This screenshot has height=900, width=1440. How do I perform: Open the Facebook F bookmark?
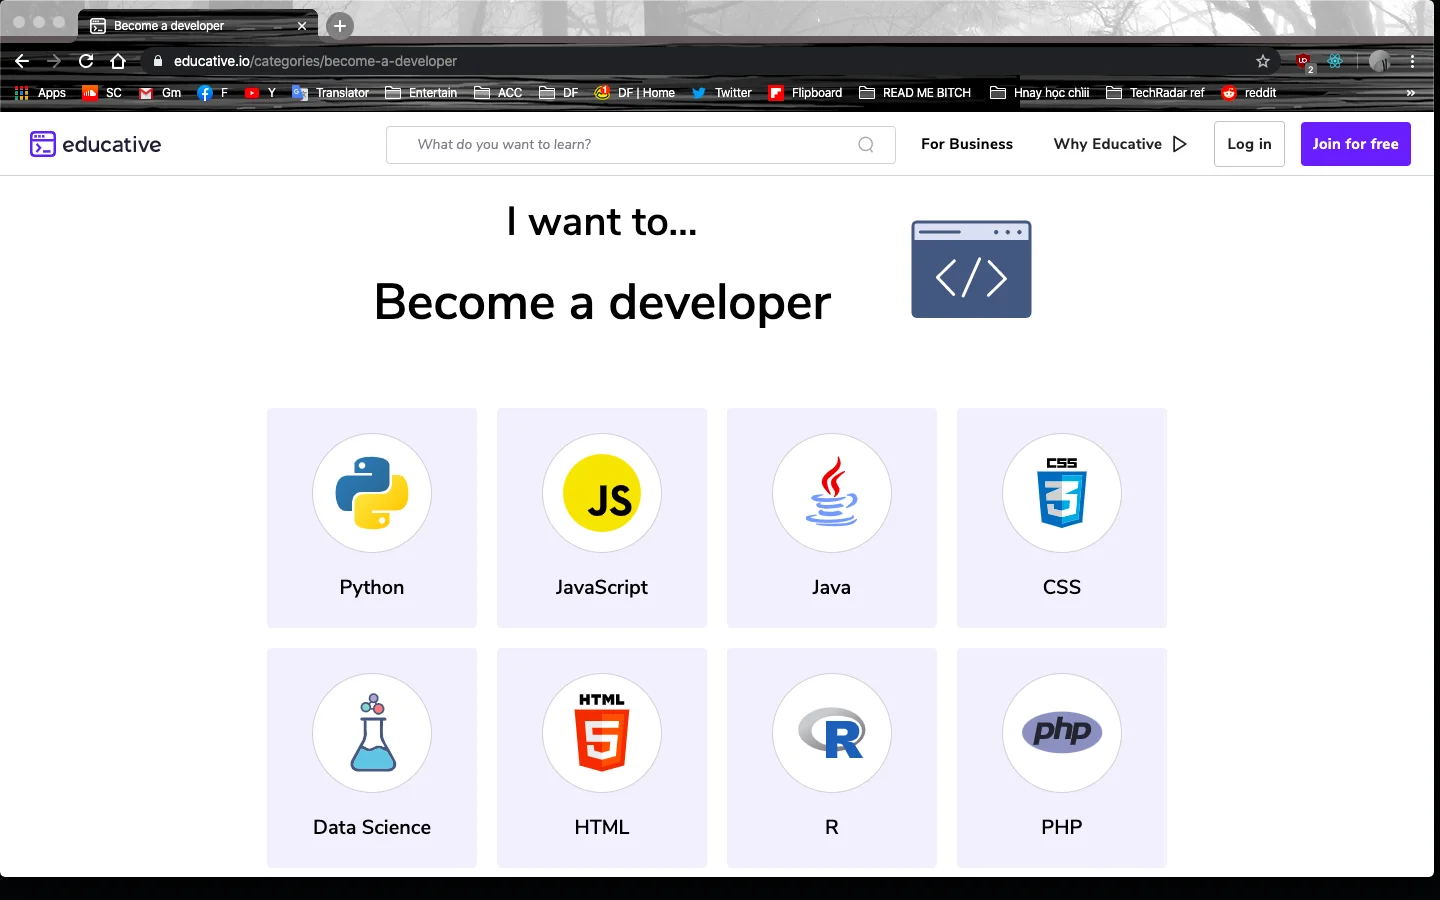(x=213, y=93)
